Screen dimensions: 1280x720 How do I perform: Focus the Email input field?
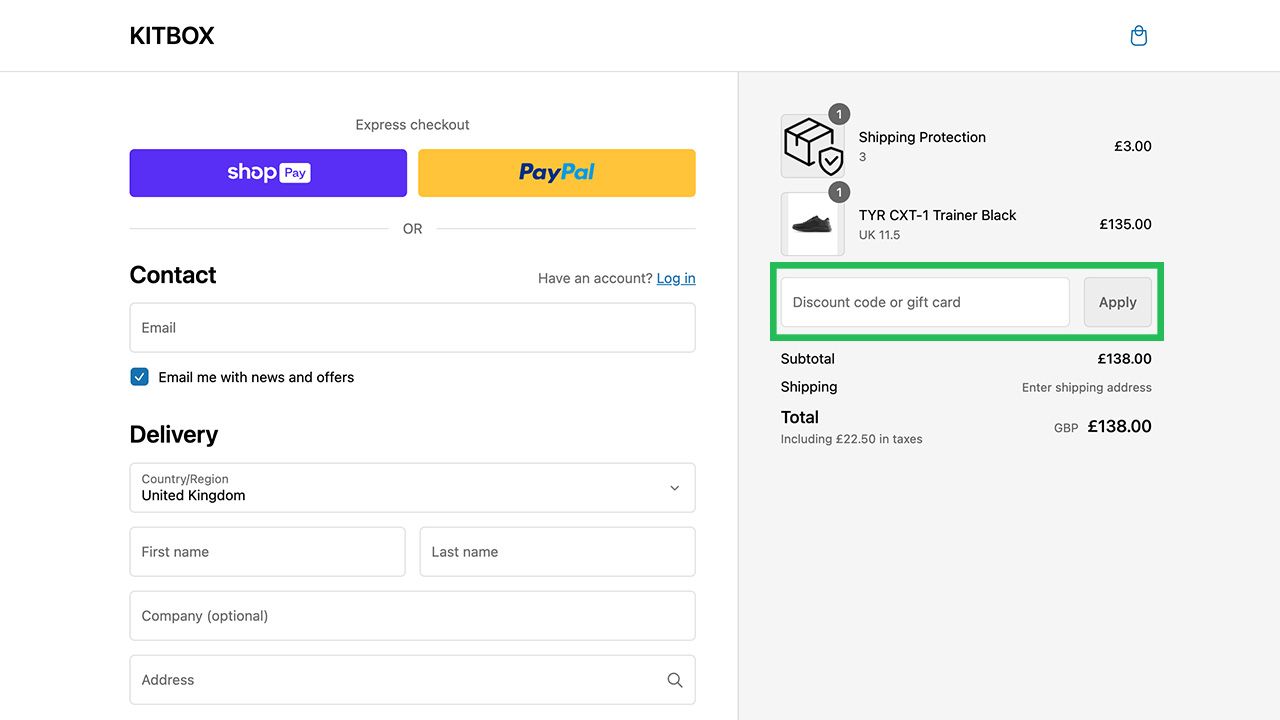pos(412,328)
